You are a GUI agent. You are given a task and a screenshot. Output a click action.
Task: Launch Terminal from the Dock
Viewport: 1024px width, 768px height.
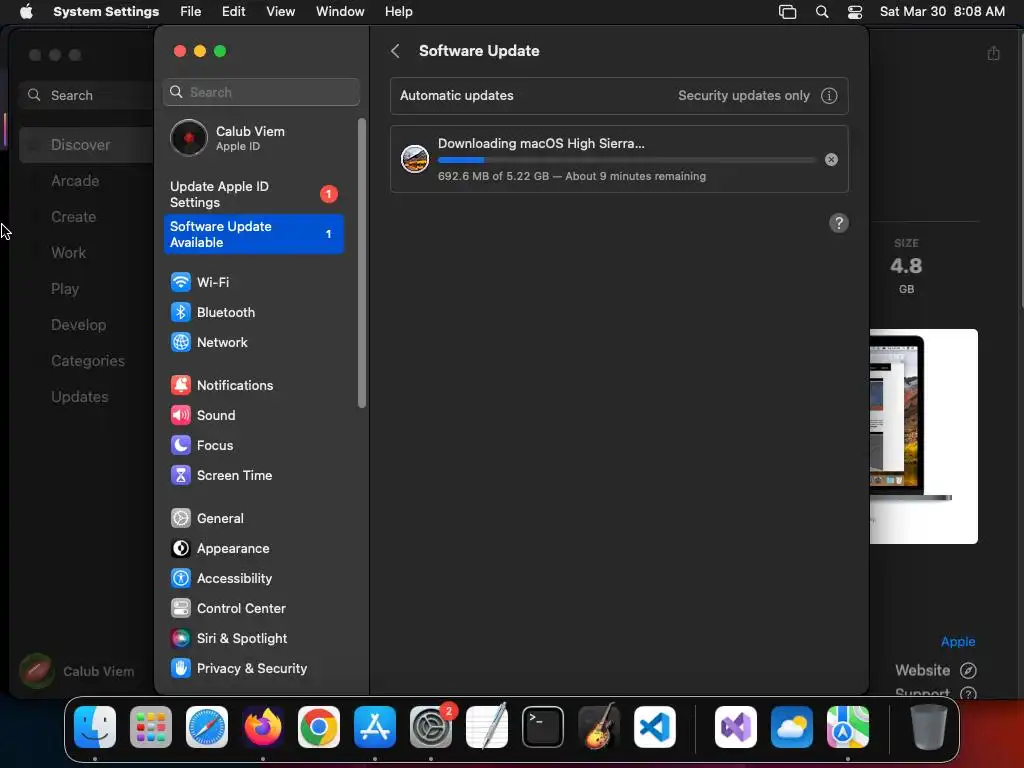[x=543, y=727]
